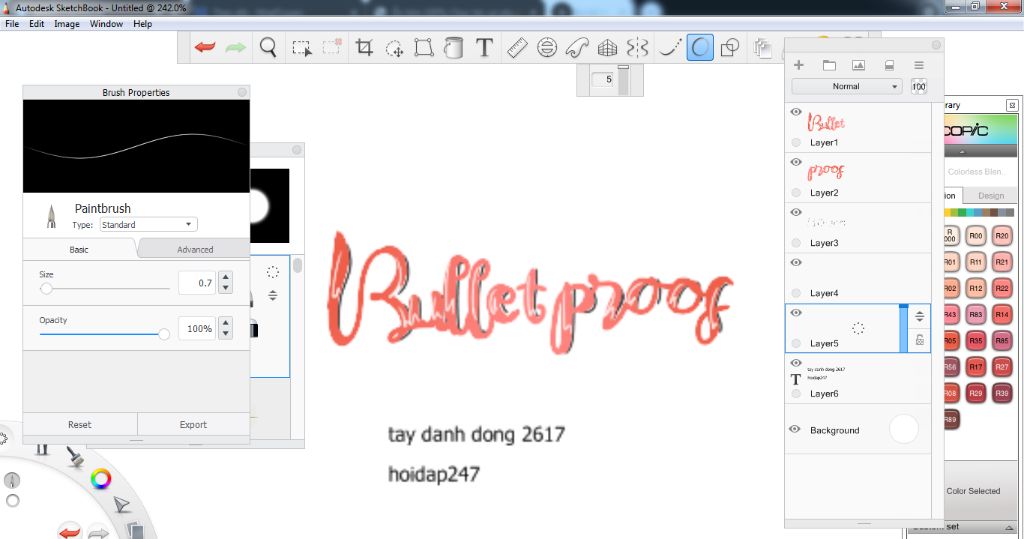Decrease Opacity with down arrow

pyautogui.click(x=225, y=334)
